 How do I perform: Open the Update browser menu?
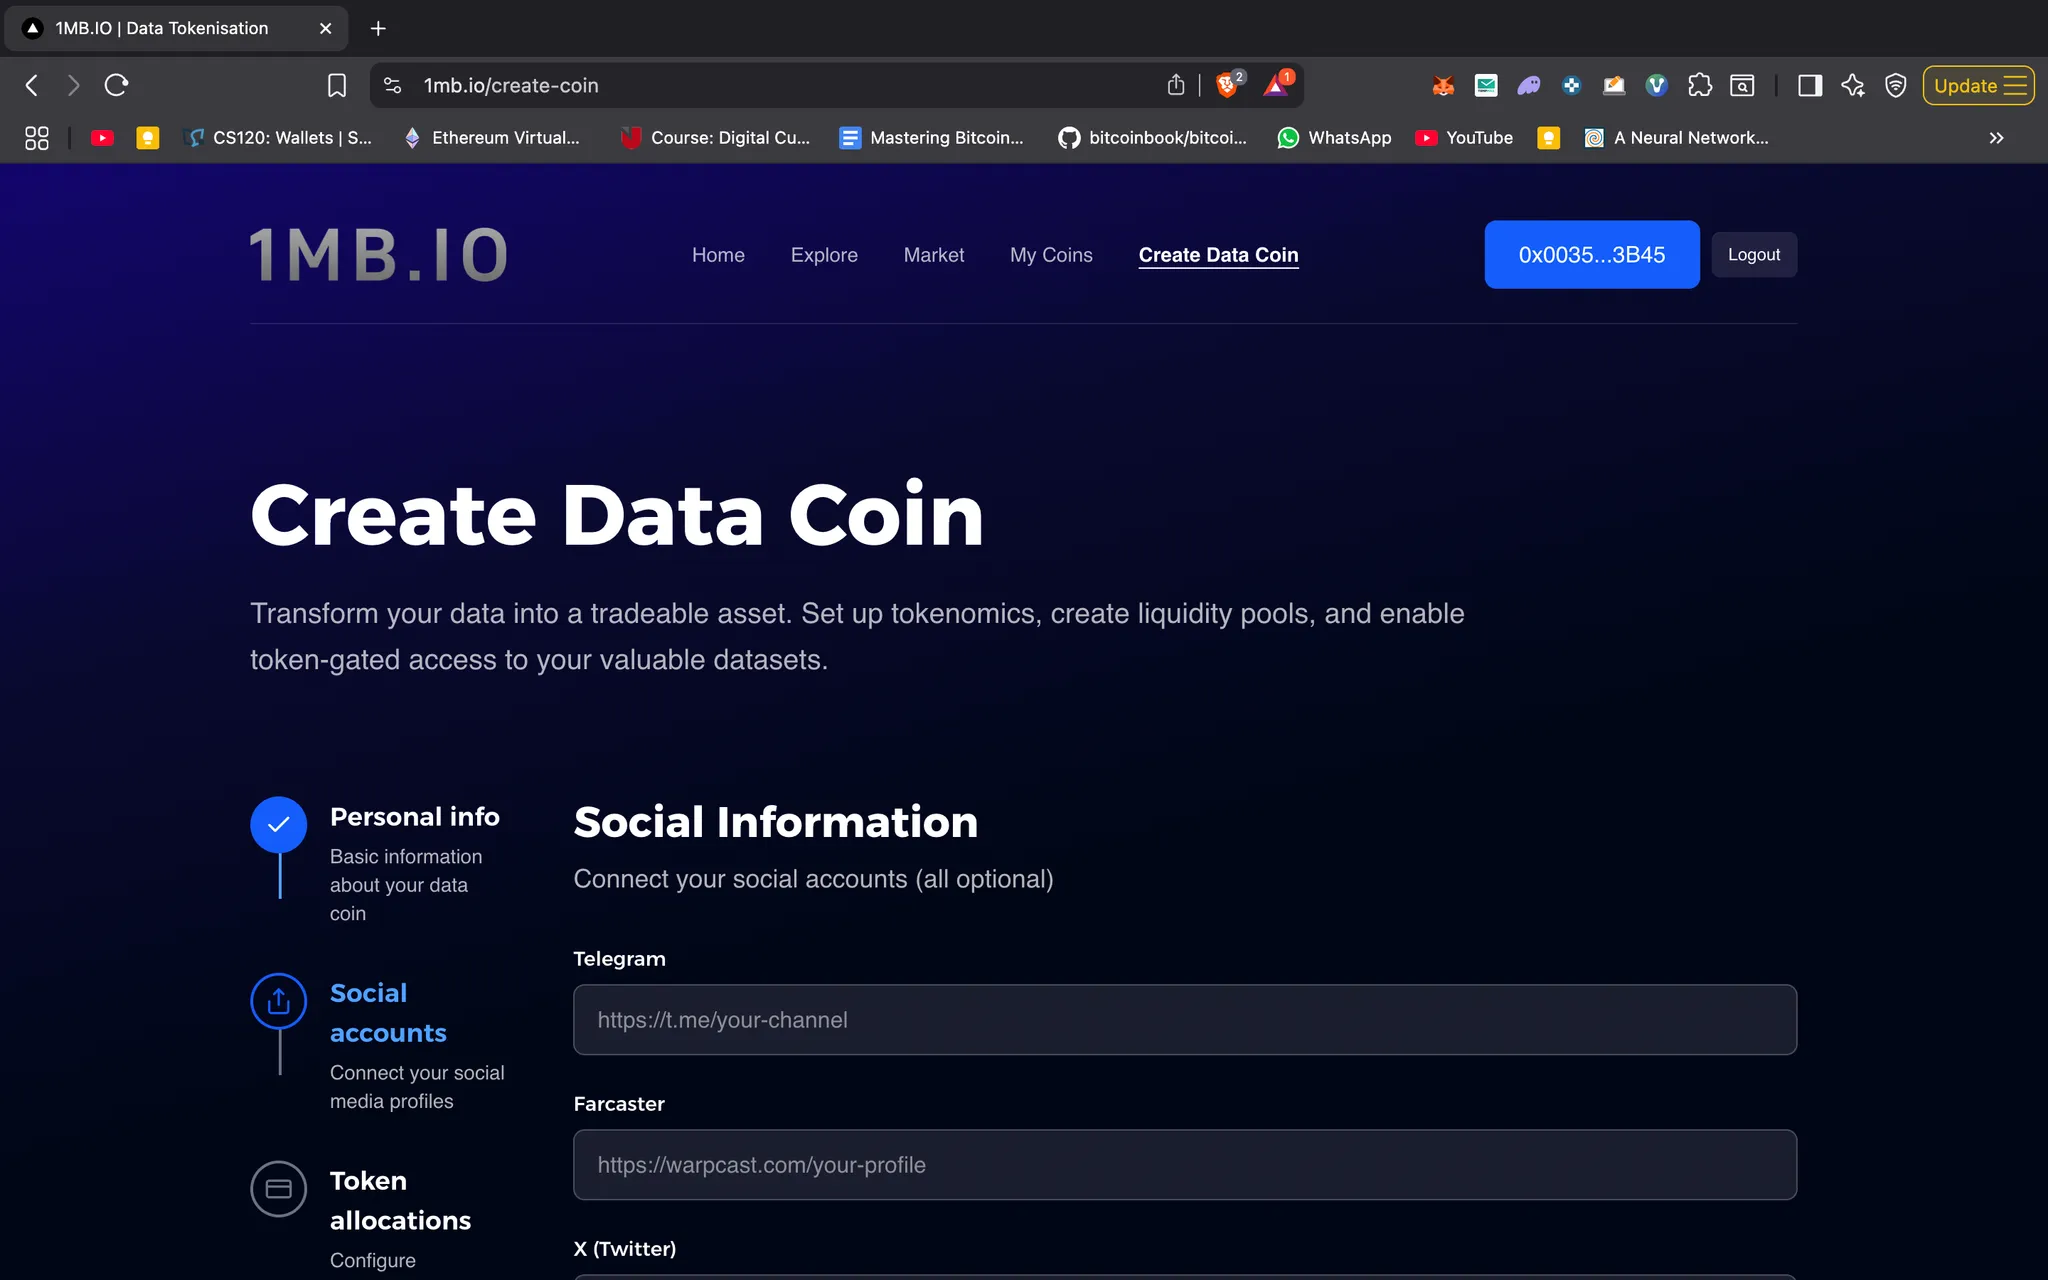(1978, 85)
